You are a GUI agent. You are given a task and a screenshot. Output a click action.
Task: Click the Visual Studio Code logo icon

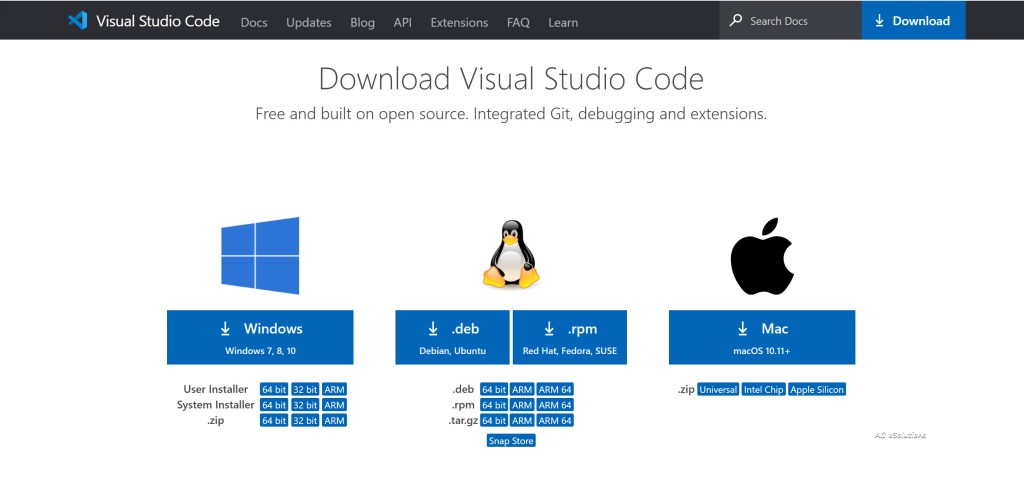(x=77, y=21)
